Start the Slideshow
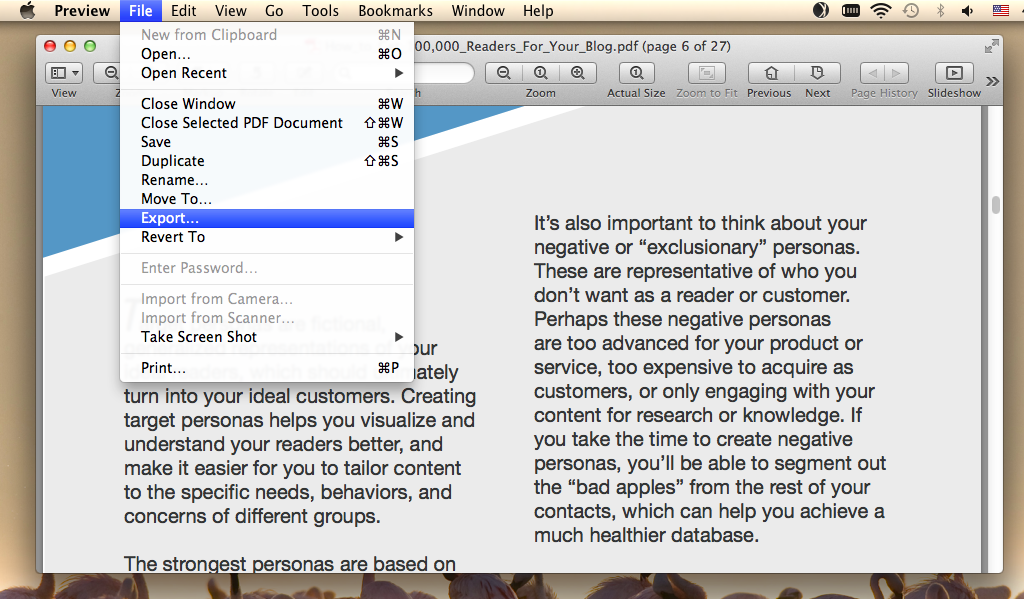This screenshot has height=599, width=1024. [x=952, y=72]
